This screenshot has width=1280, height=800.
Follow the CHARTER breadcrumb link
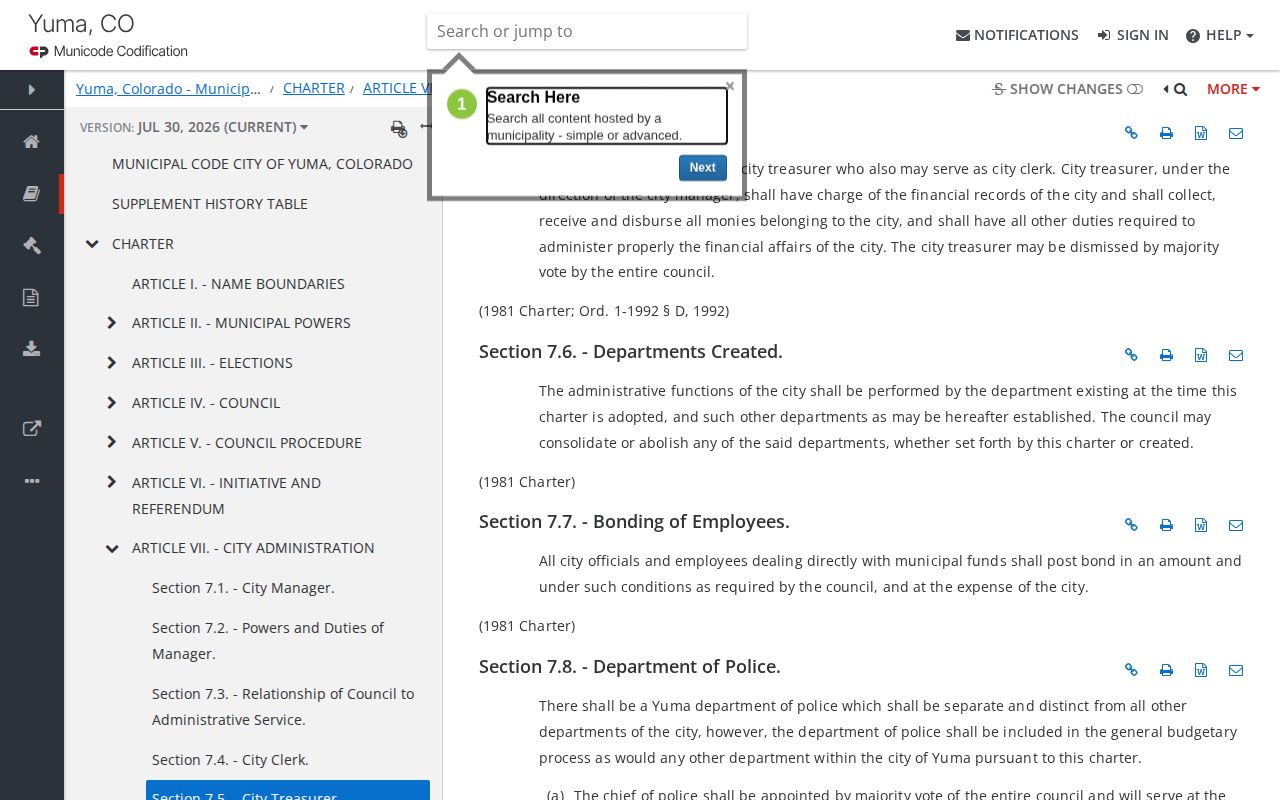click(x=314, y=88)
